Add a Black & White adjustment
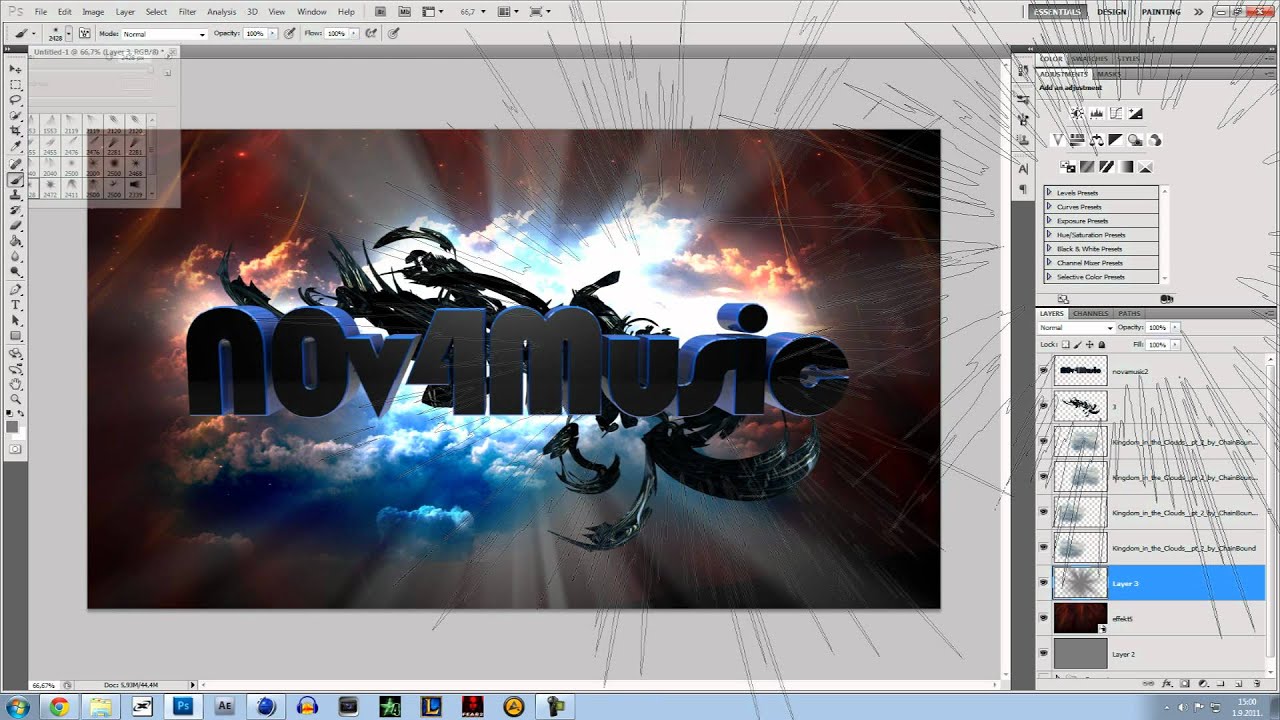Image resolution: width=1280 pixels, height=720 pixels. 1115,140
